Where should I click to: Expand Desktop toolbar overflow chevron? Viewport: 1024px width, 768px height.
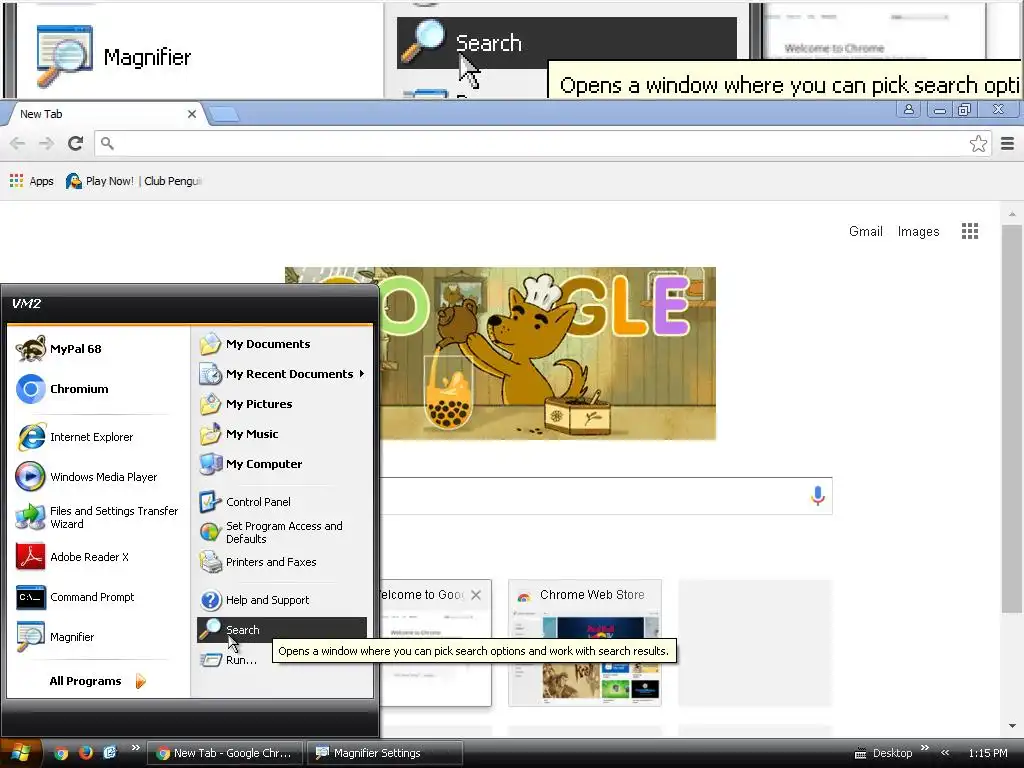tap(925, 748)
